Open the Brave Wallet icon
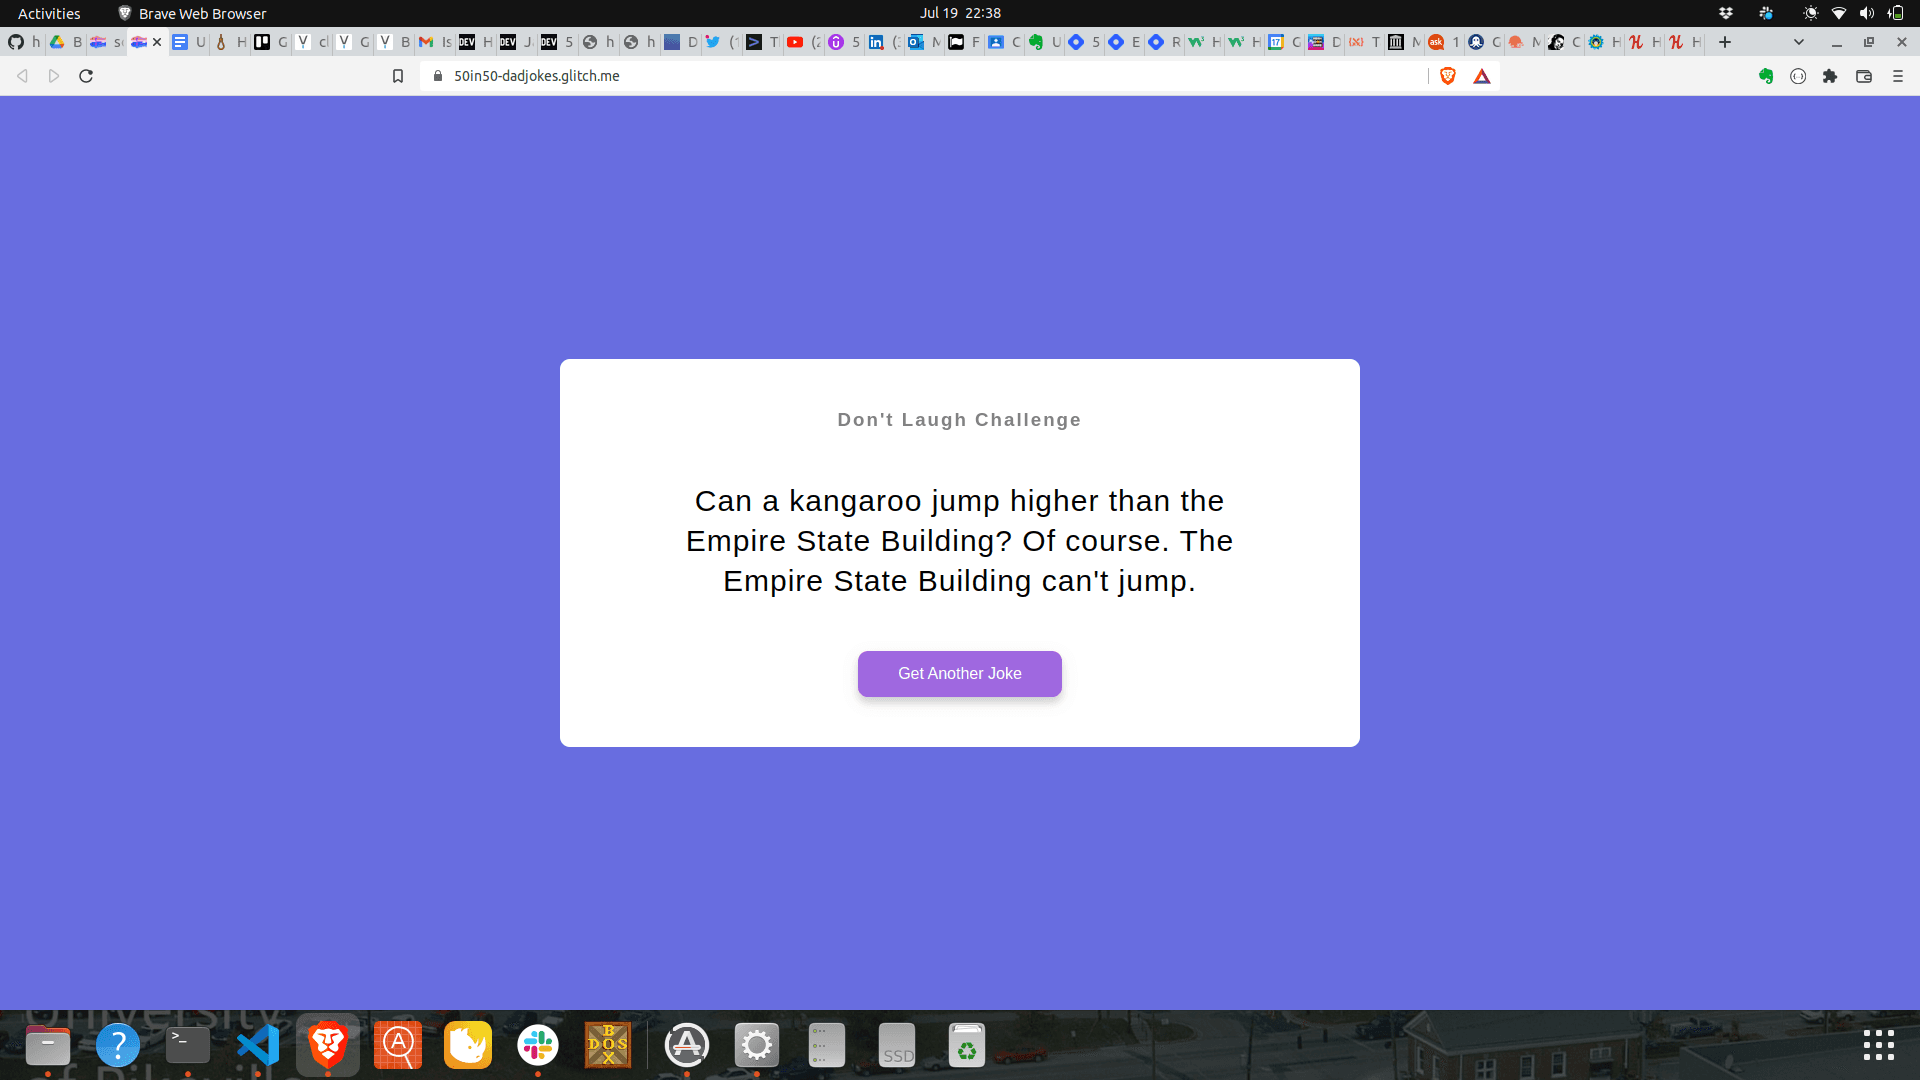This screenshot has width=1920, height=1080. pyautogui.click(x=1864, y=76)
